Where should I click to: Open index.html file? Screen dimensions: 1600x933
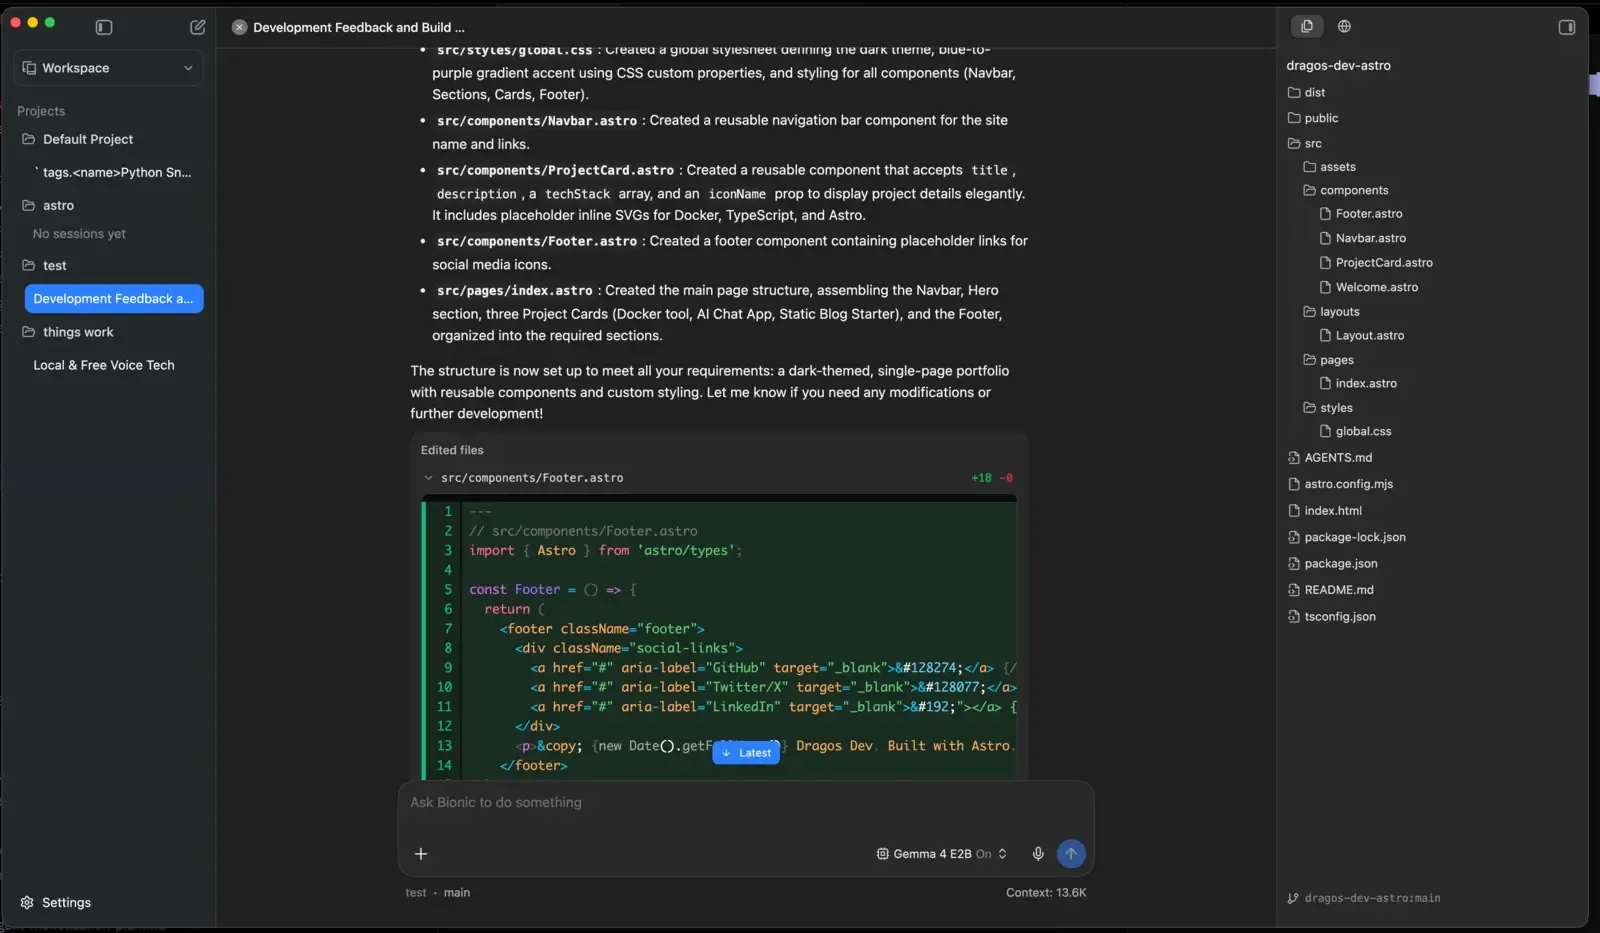pyautogui.click(x=1325, y=511)
